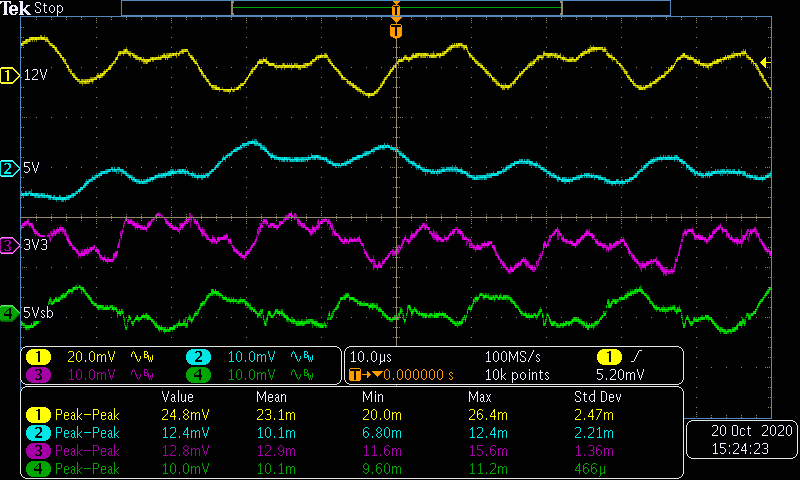800x480 pixels.
Task: Click channel 2 bandwidth-limit coupling icon
Action: point(302,357)
